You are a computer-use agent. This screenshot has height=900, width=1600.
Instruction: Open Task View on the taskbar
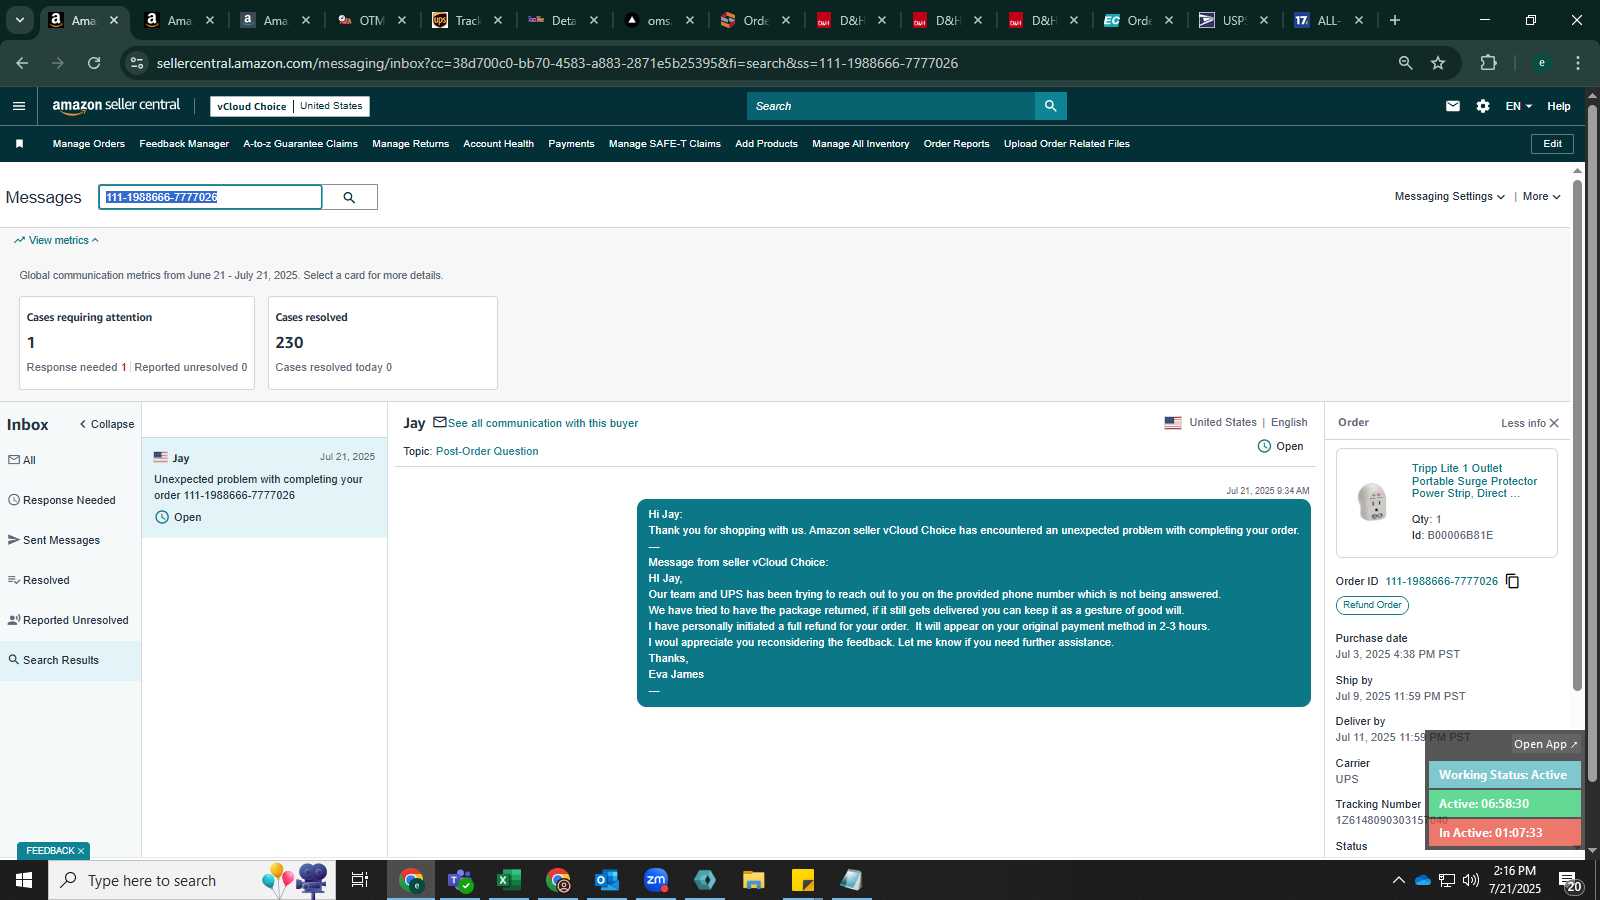(x=360, y=880)
